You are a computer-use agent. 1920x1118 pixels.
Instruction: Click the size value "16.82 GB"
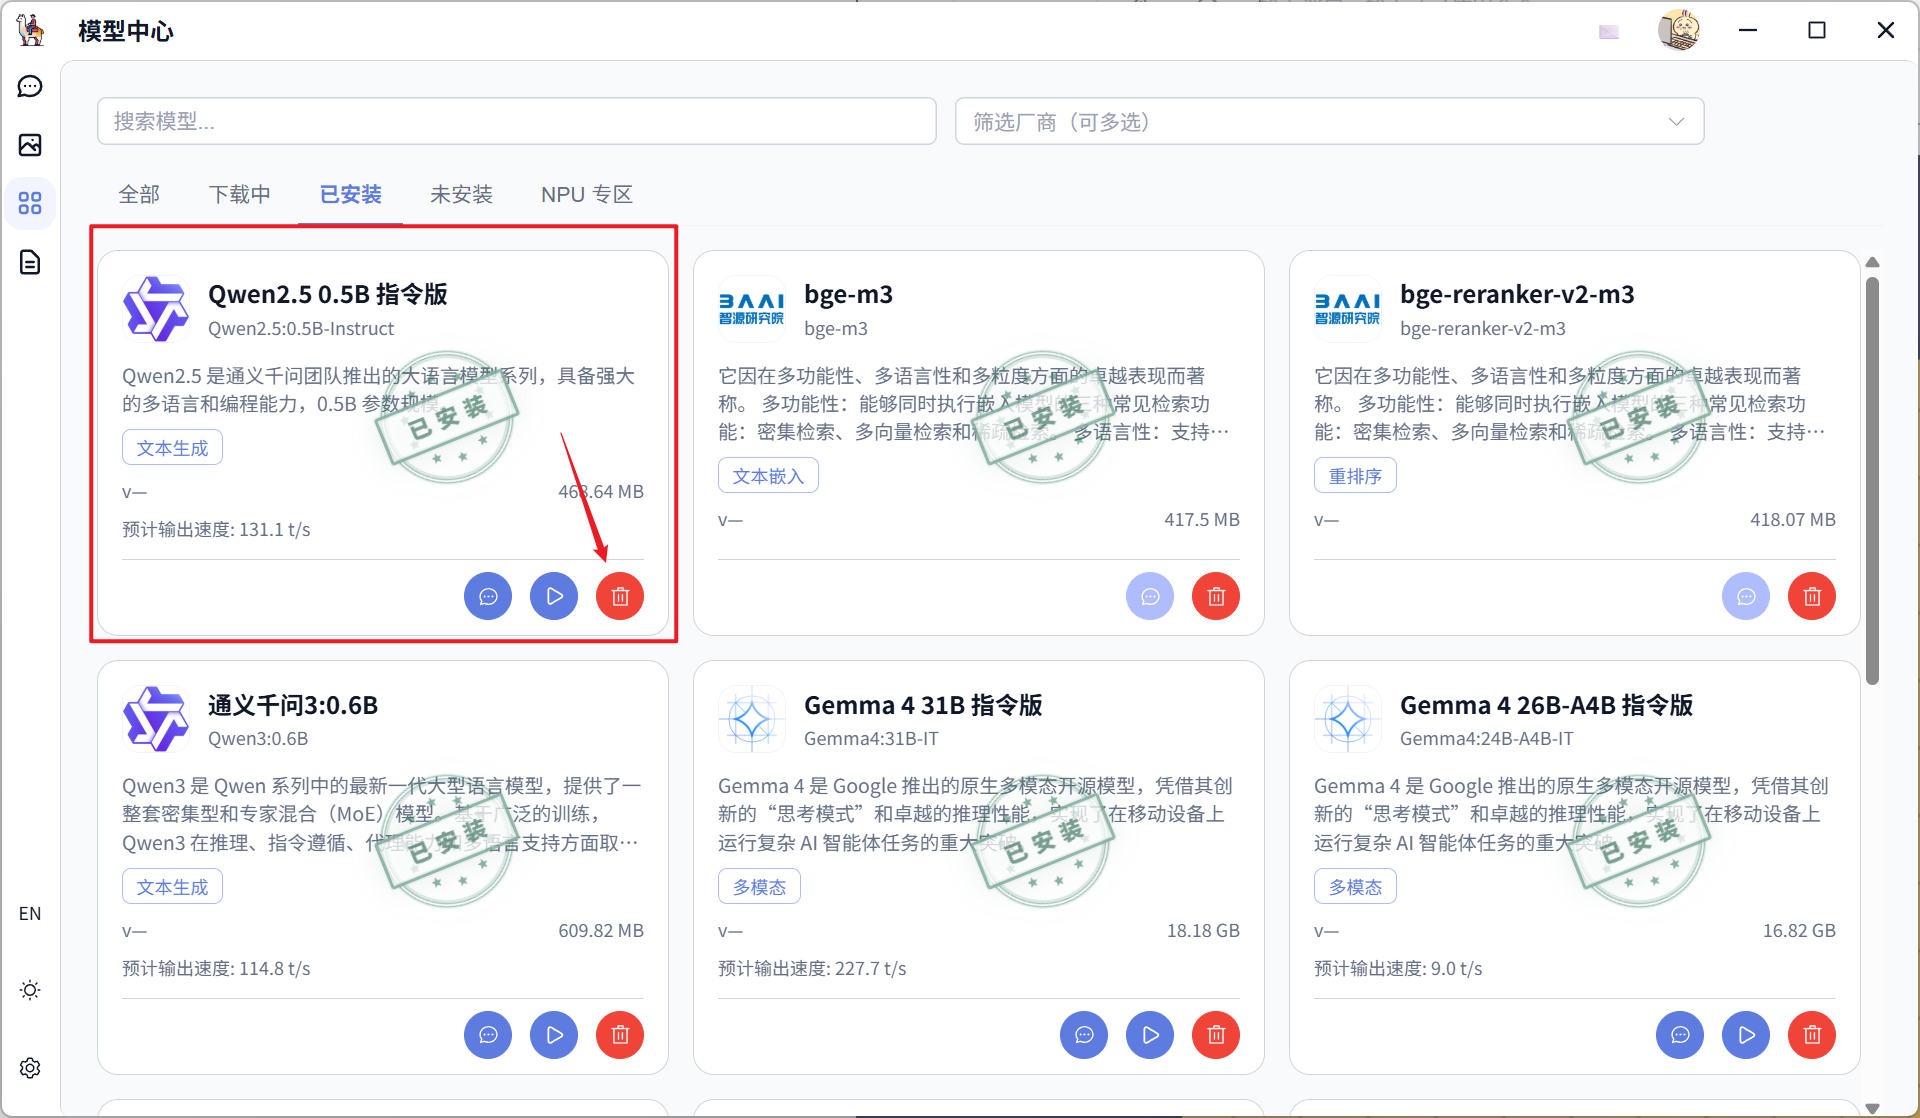coord(1799,931)
